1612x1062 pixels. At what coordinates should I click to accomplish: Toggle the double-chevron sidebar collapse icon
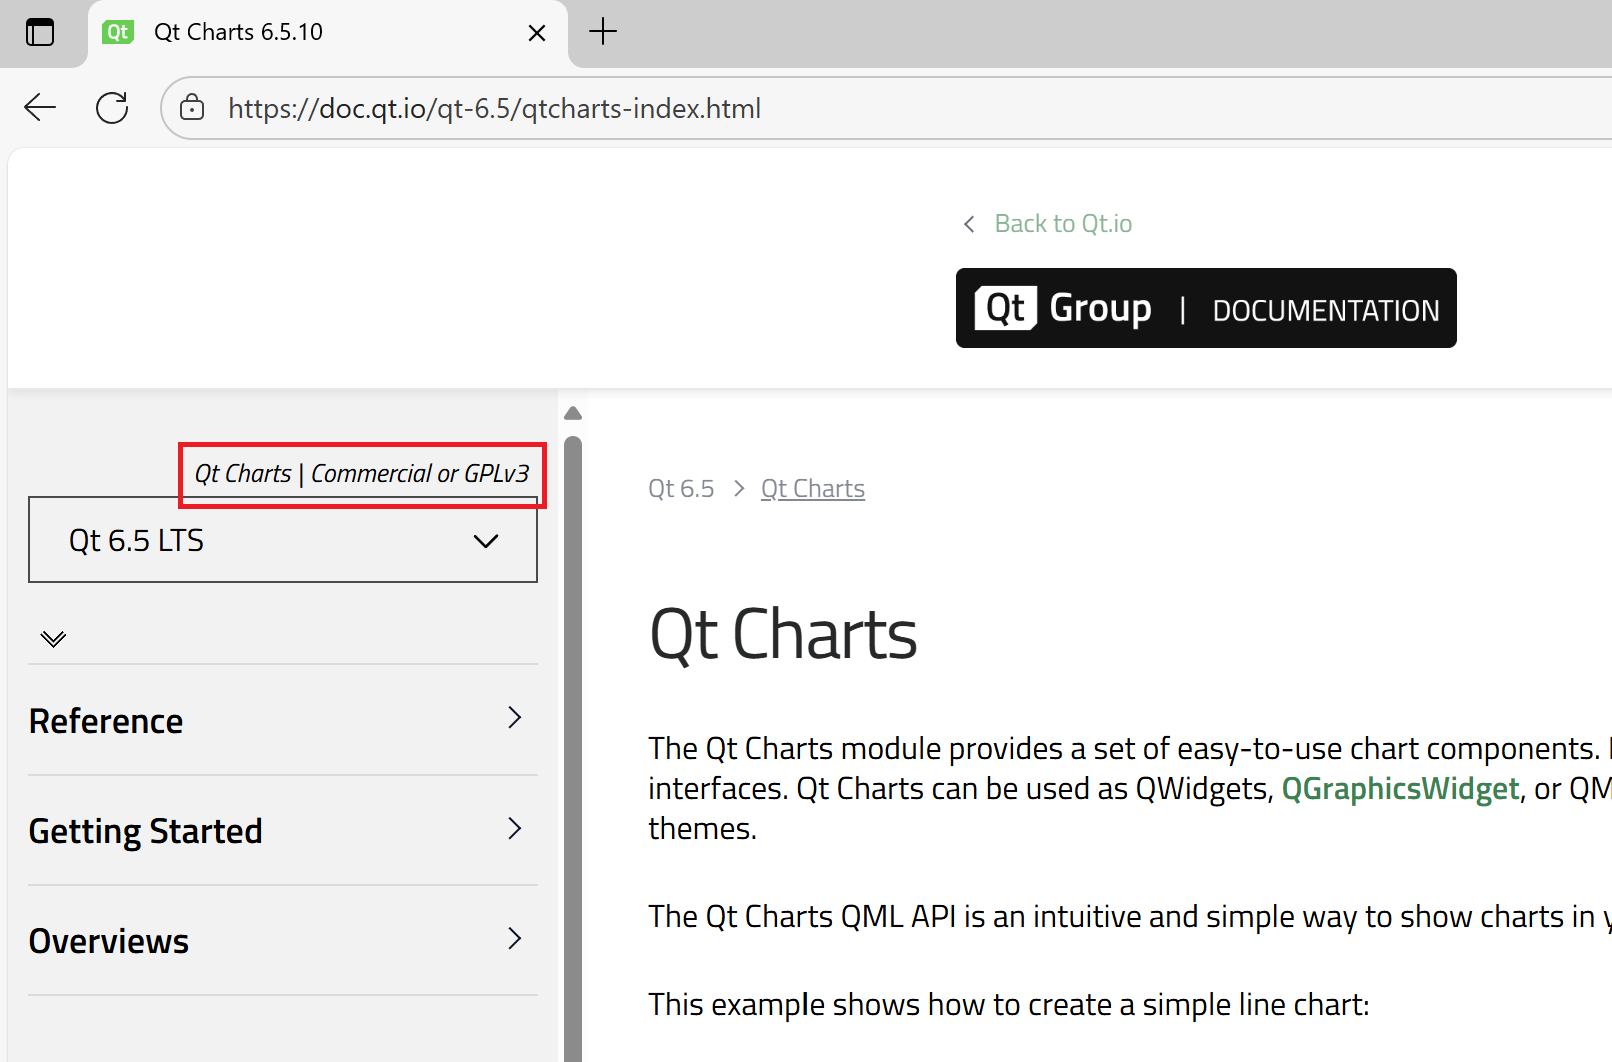pyautogui.click(x=53, y=638)
